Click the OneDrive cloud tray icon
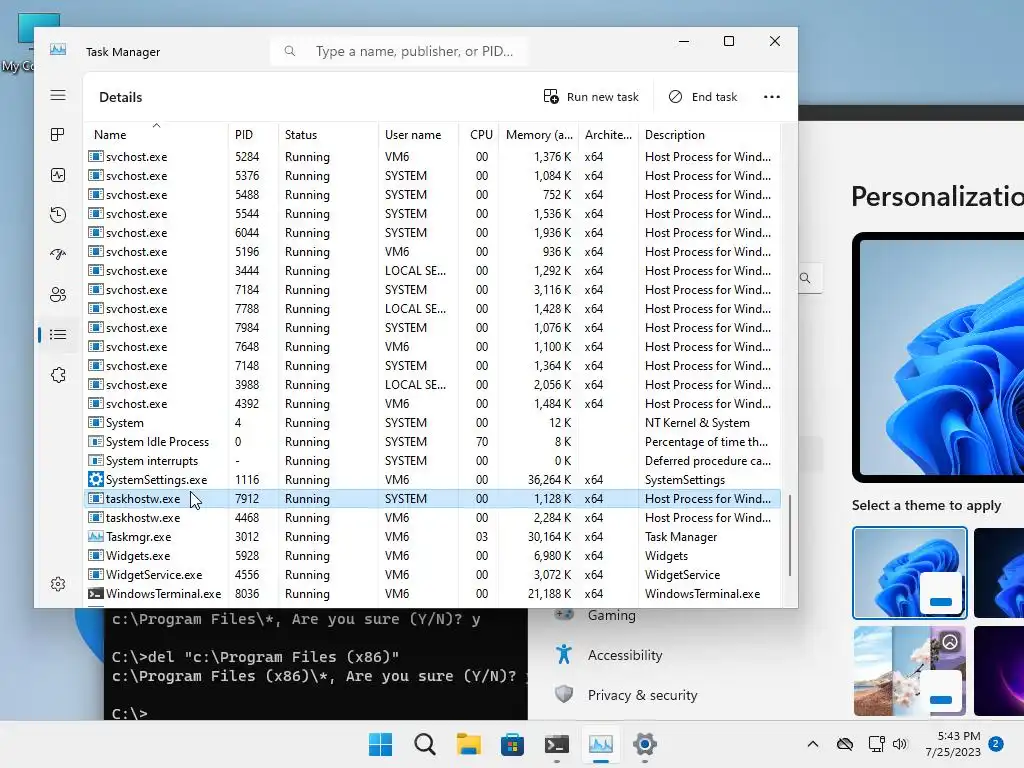 pyautogui.click(x=844, y=744)
